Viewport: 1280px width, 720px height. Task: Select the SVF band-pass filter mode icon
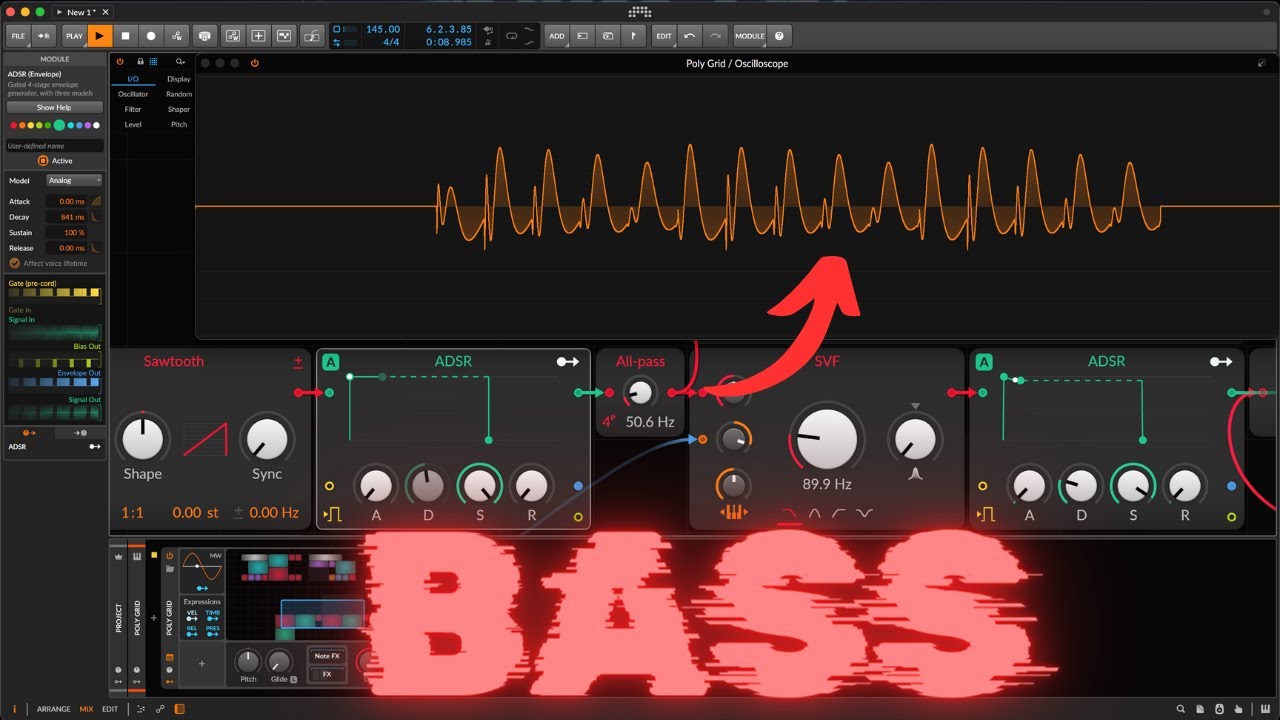tap(816, 514)
